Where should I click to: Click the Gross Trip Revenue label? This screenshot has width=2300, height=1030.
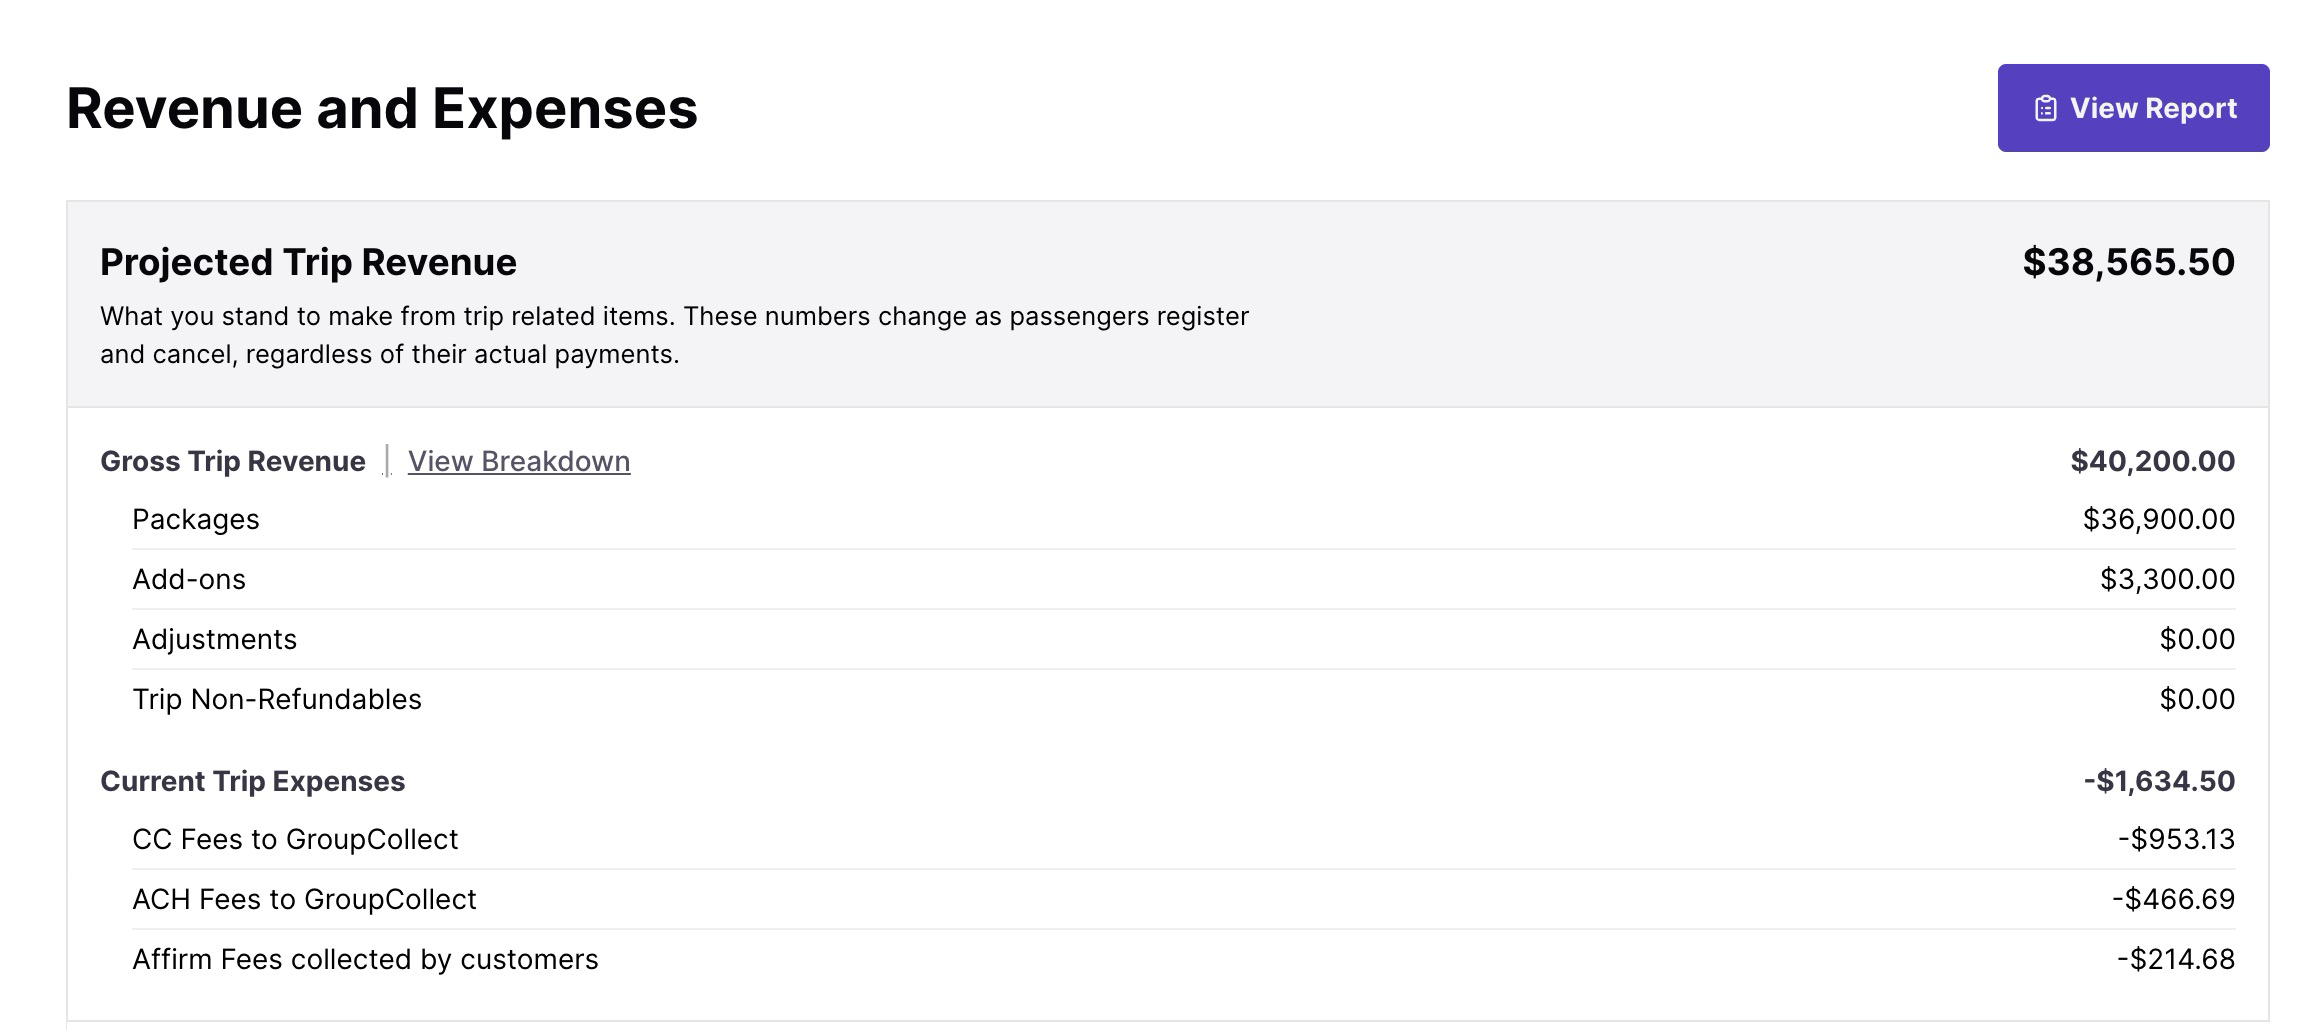tap(233, 461)
